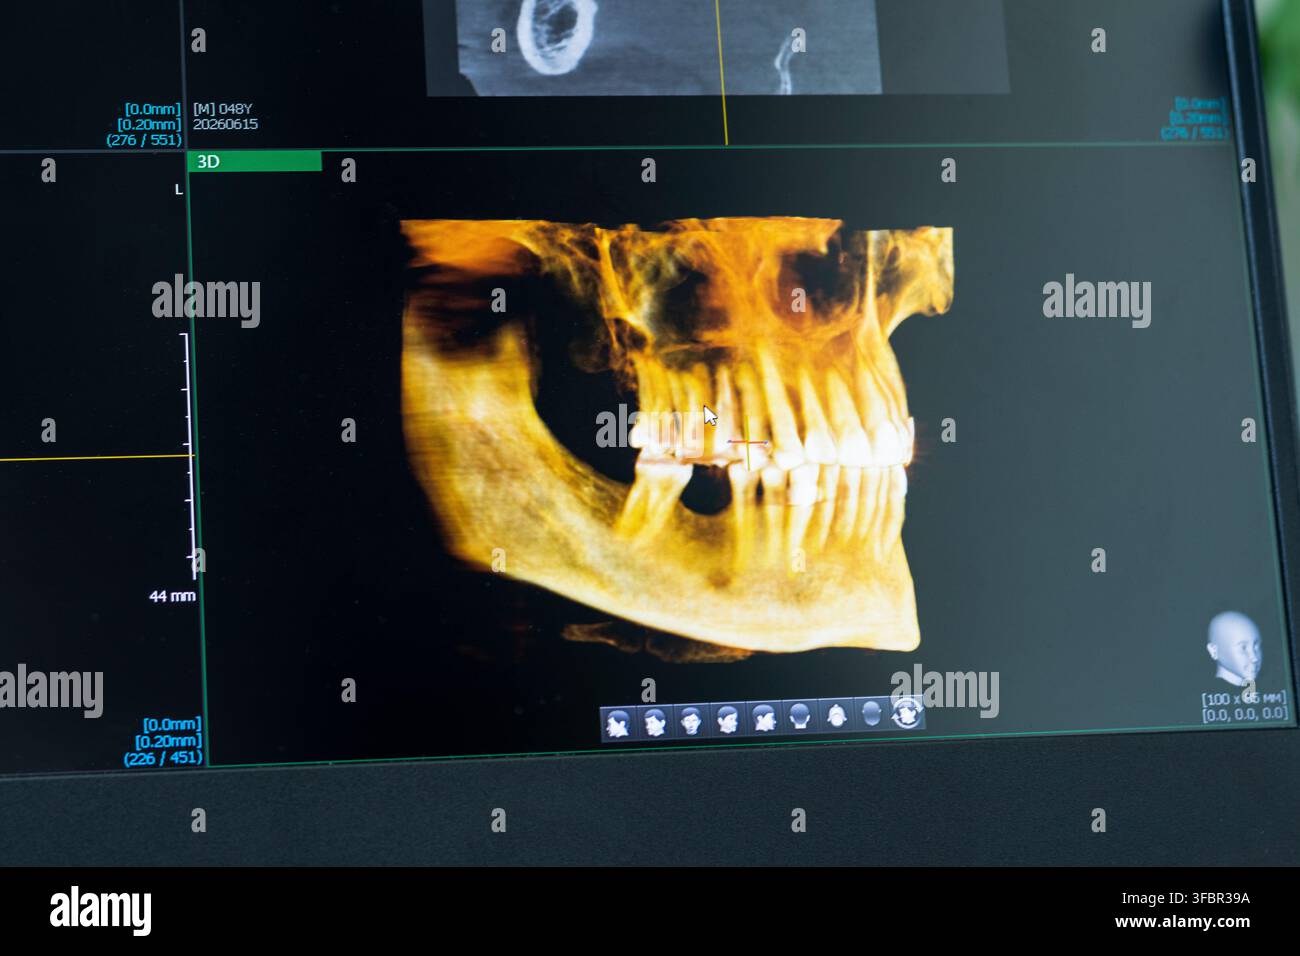1300x956 pixels.
Task: Click the "L" orientation marker
Action: [x=179, y=189]
